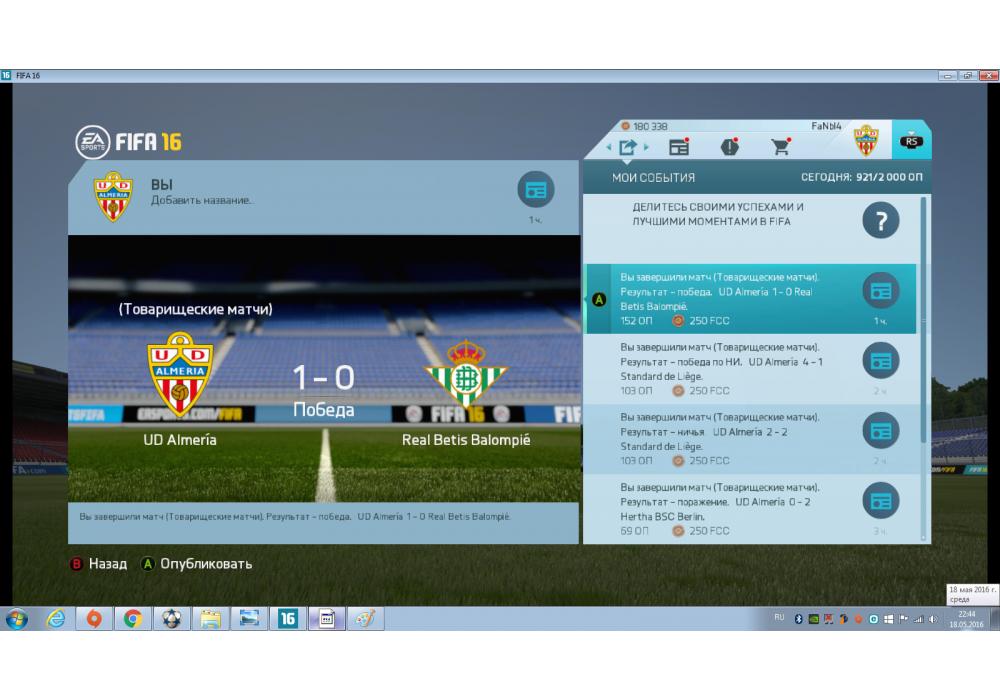Click the match summary caption below the pitch
The height and width of the screenshot is (700, 1000).
point(295,516)
